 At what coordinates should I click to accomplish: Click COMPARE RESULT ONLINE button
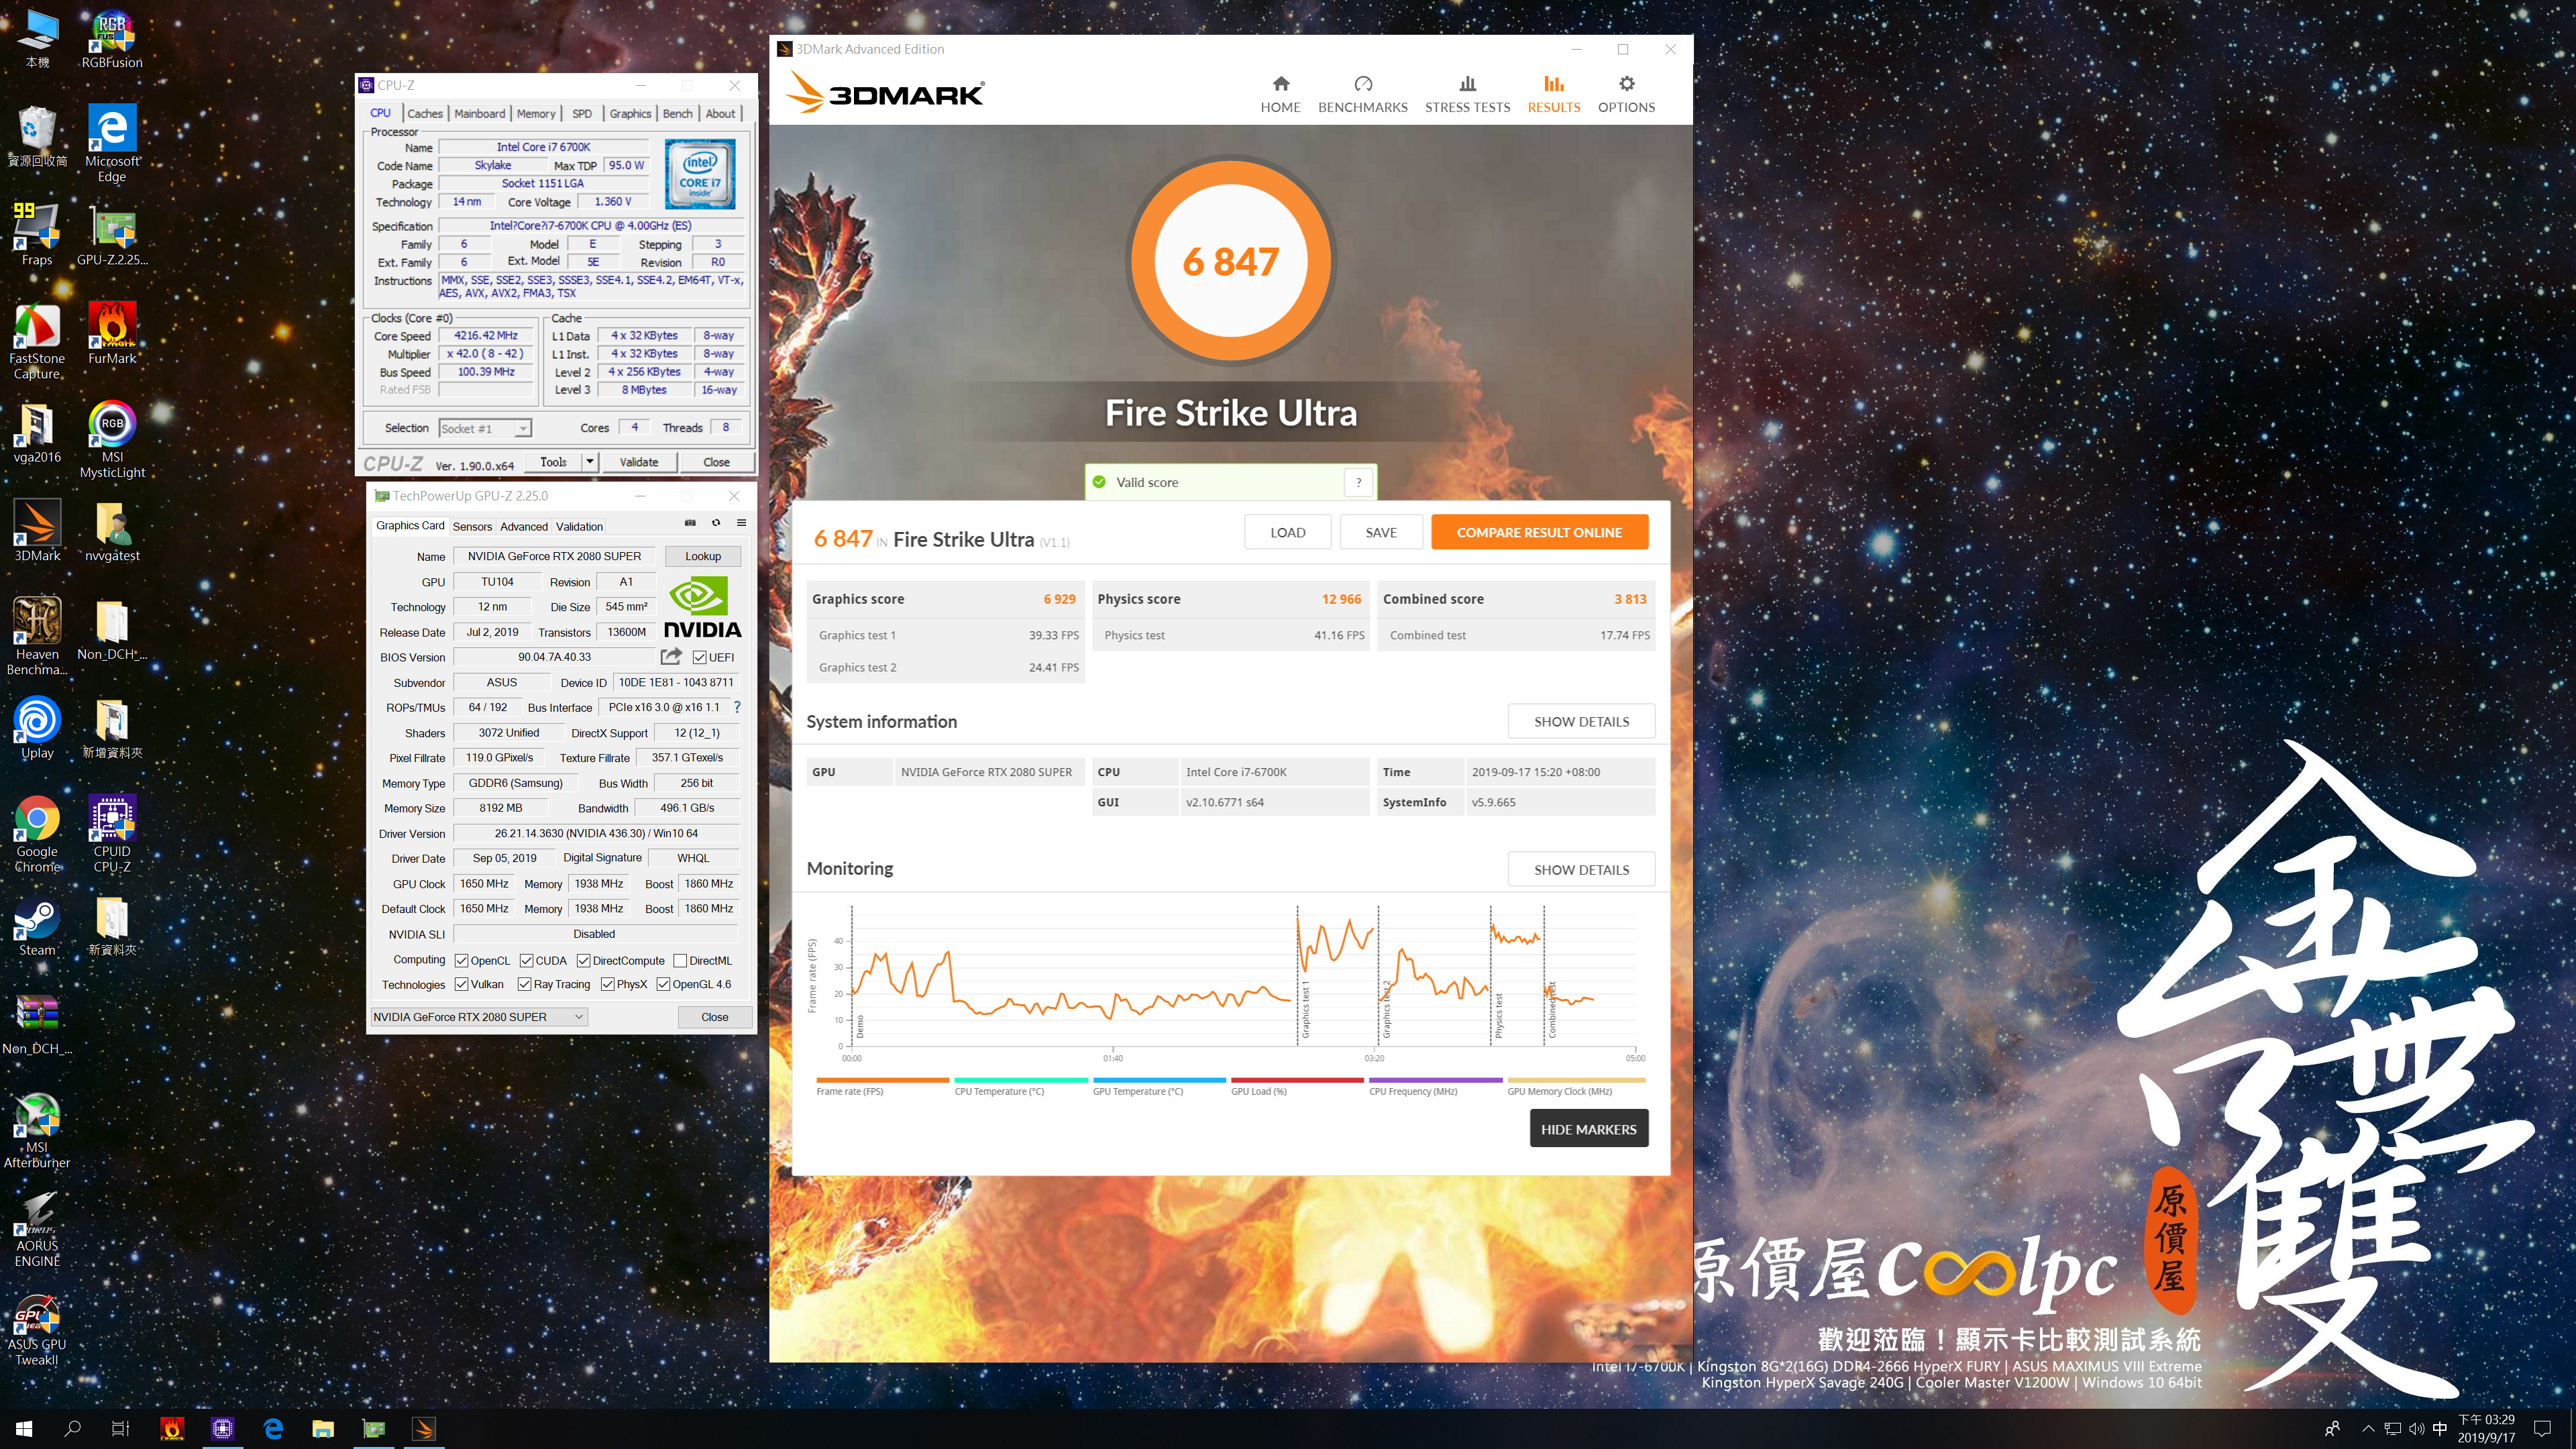[x=1539, y=532]
